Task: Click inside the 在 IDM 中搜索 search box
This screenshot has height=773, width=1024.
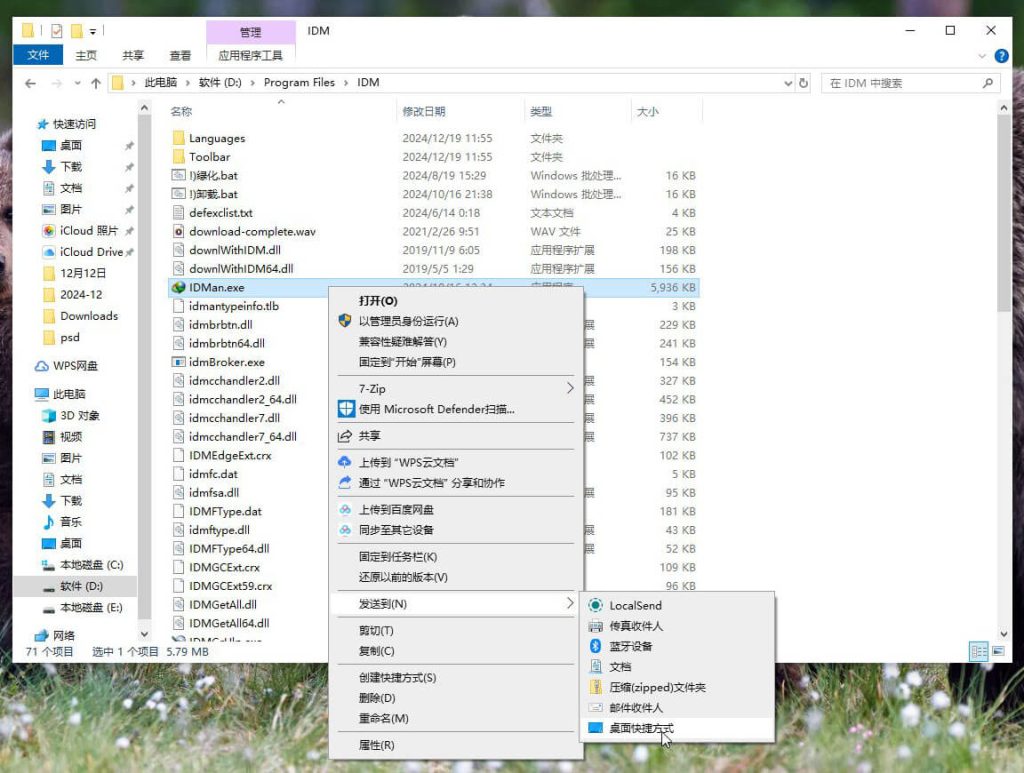Action: (x=905, y=83)
